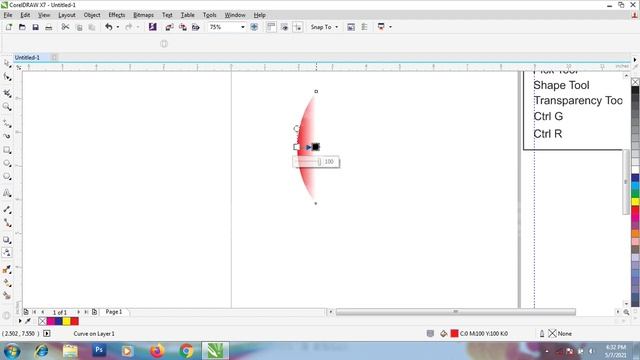Toggle Show Grid button
The height and width of the screenshot is (360, 640).
click(284, 27)
